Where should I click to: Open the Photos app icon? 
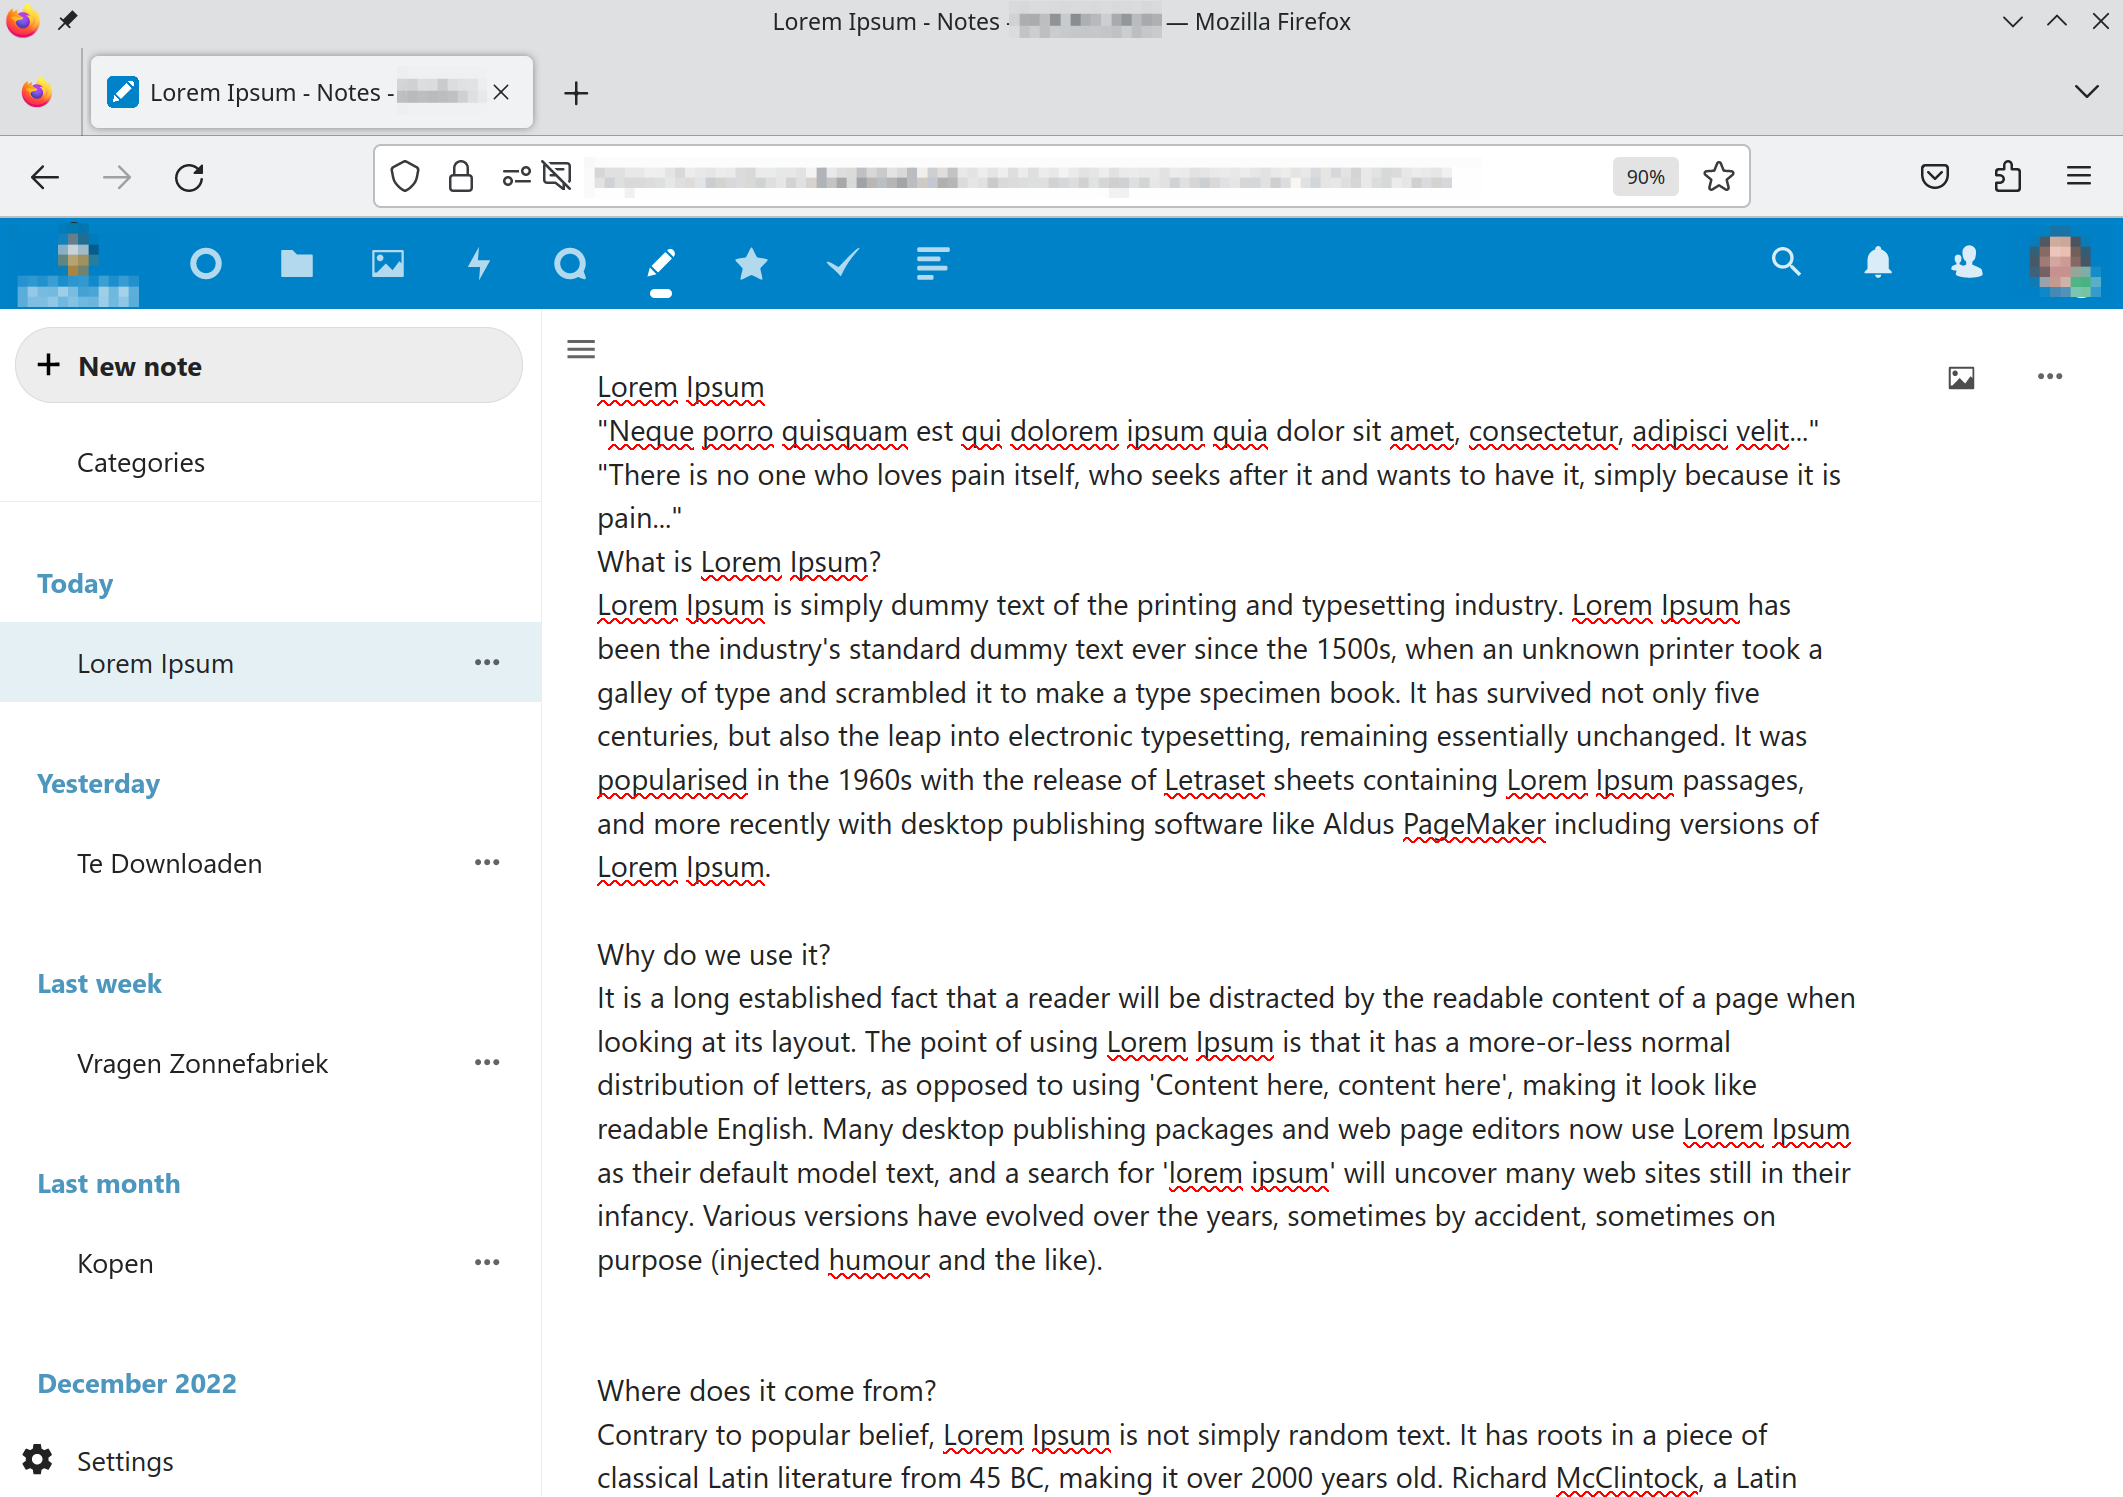pos(388,264)
